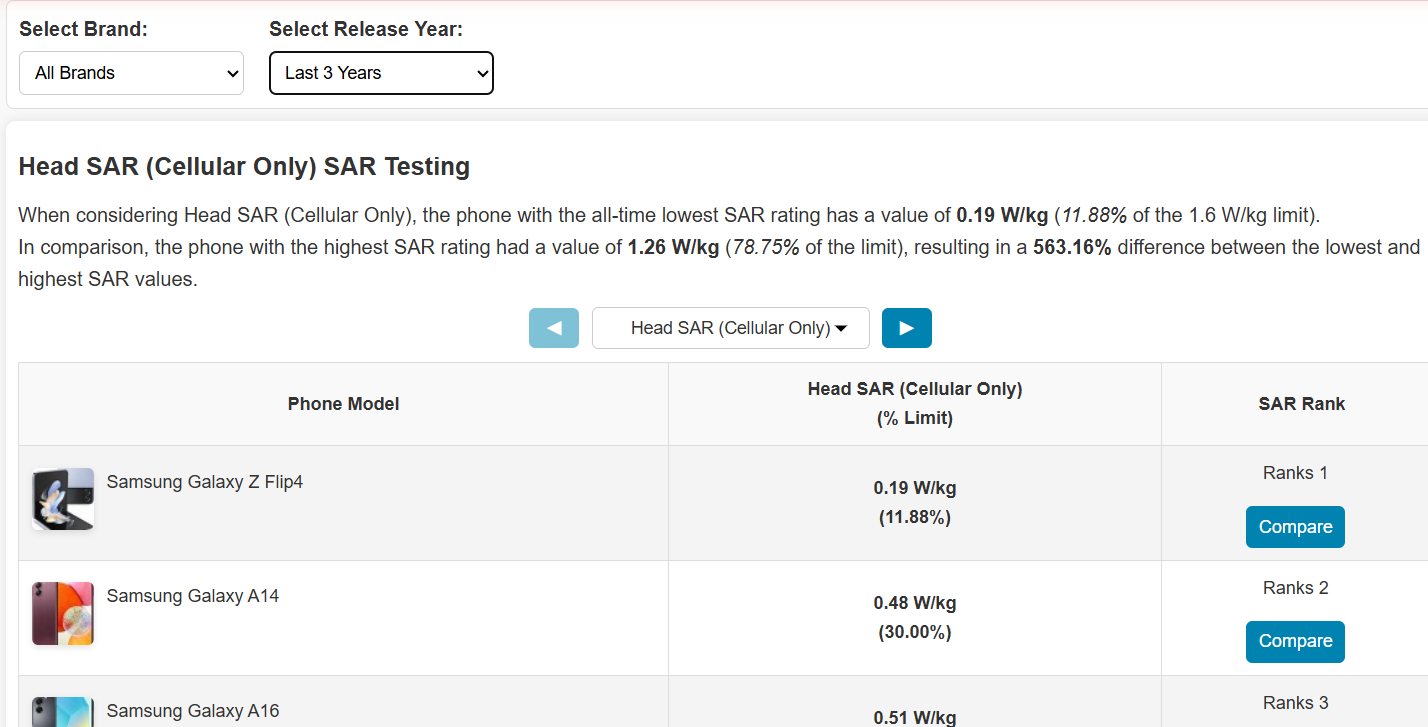1428x727 pixels.
Task: Click the Samsung Galaxy Z Flip4 model name
Action: [204, 481]
